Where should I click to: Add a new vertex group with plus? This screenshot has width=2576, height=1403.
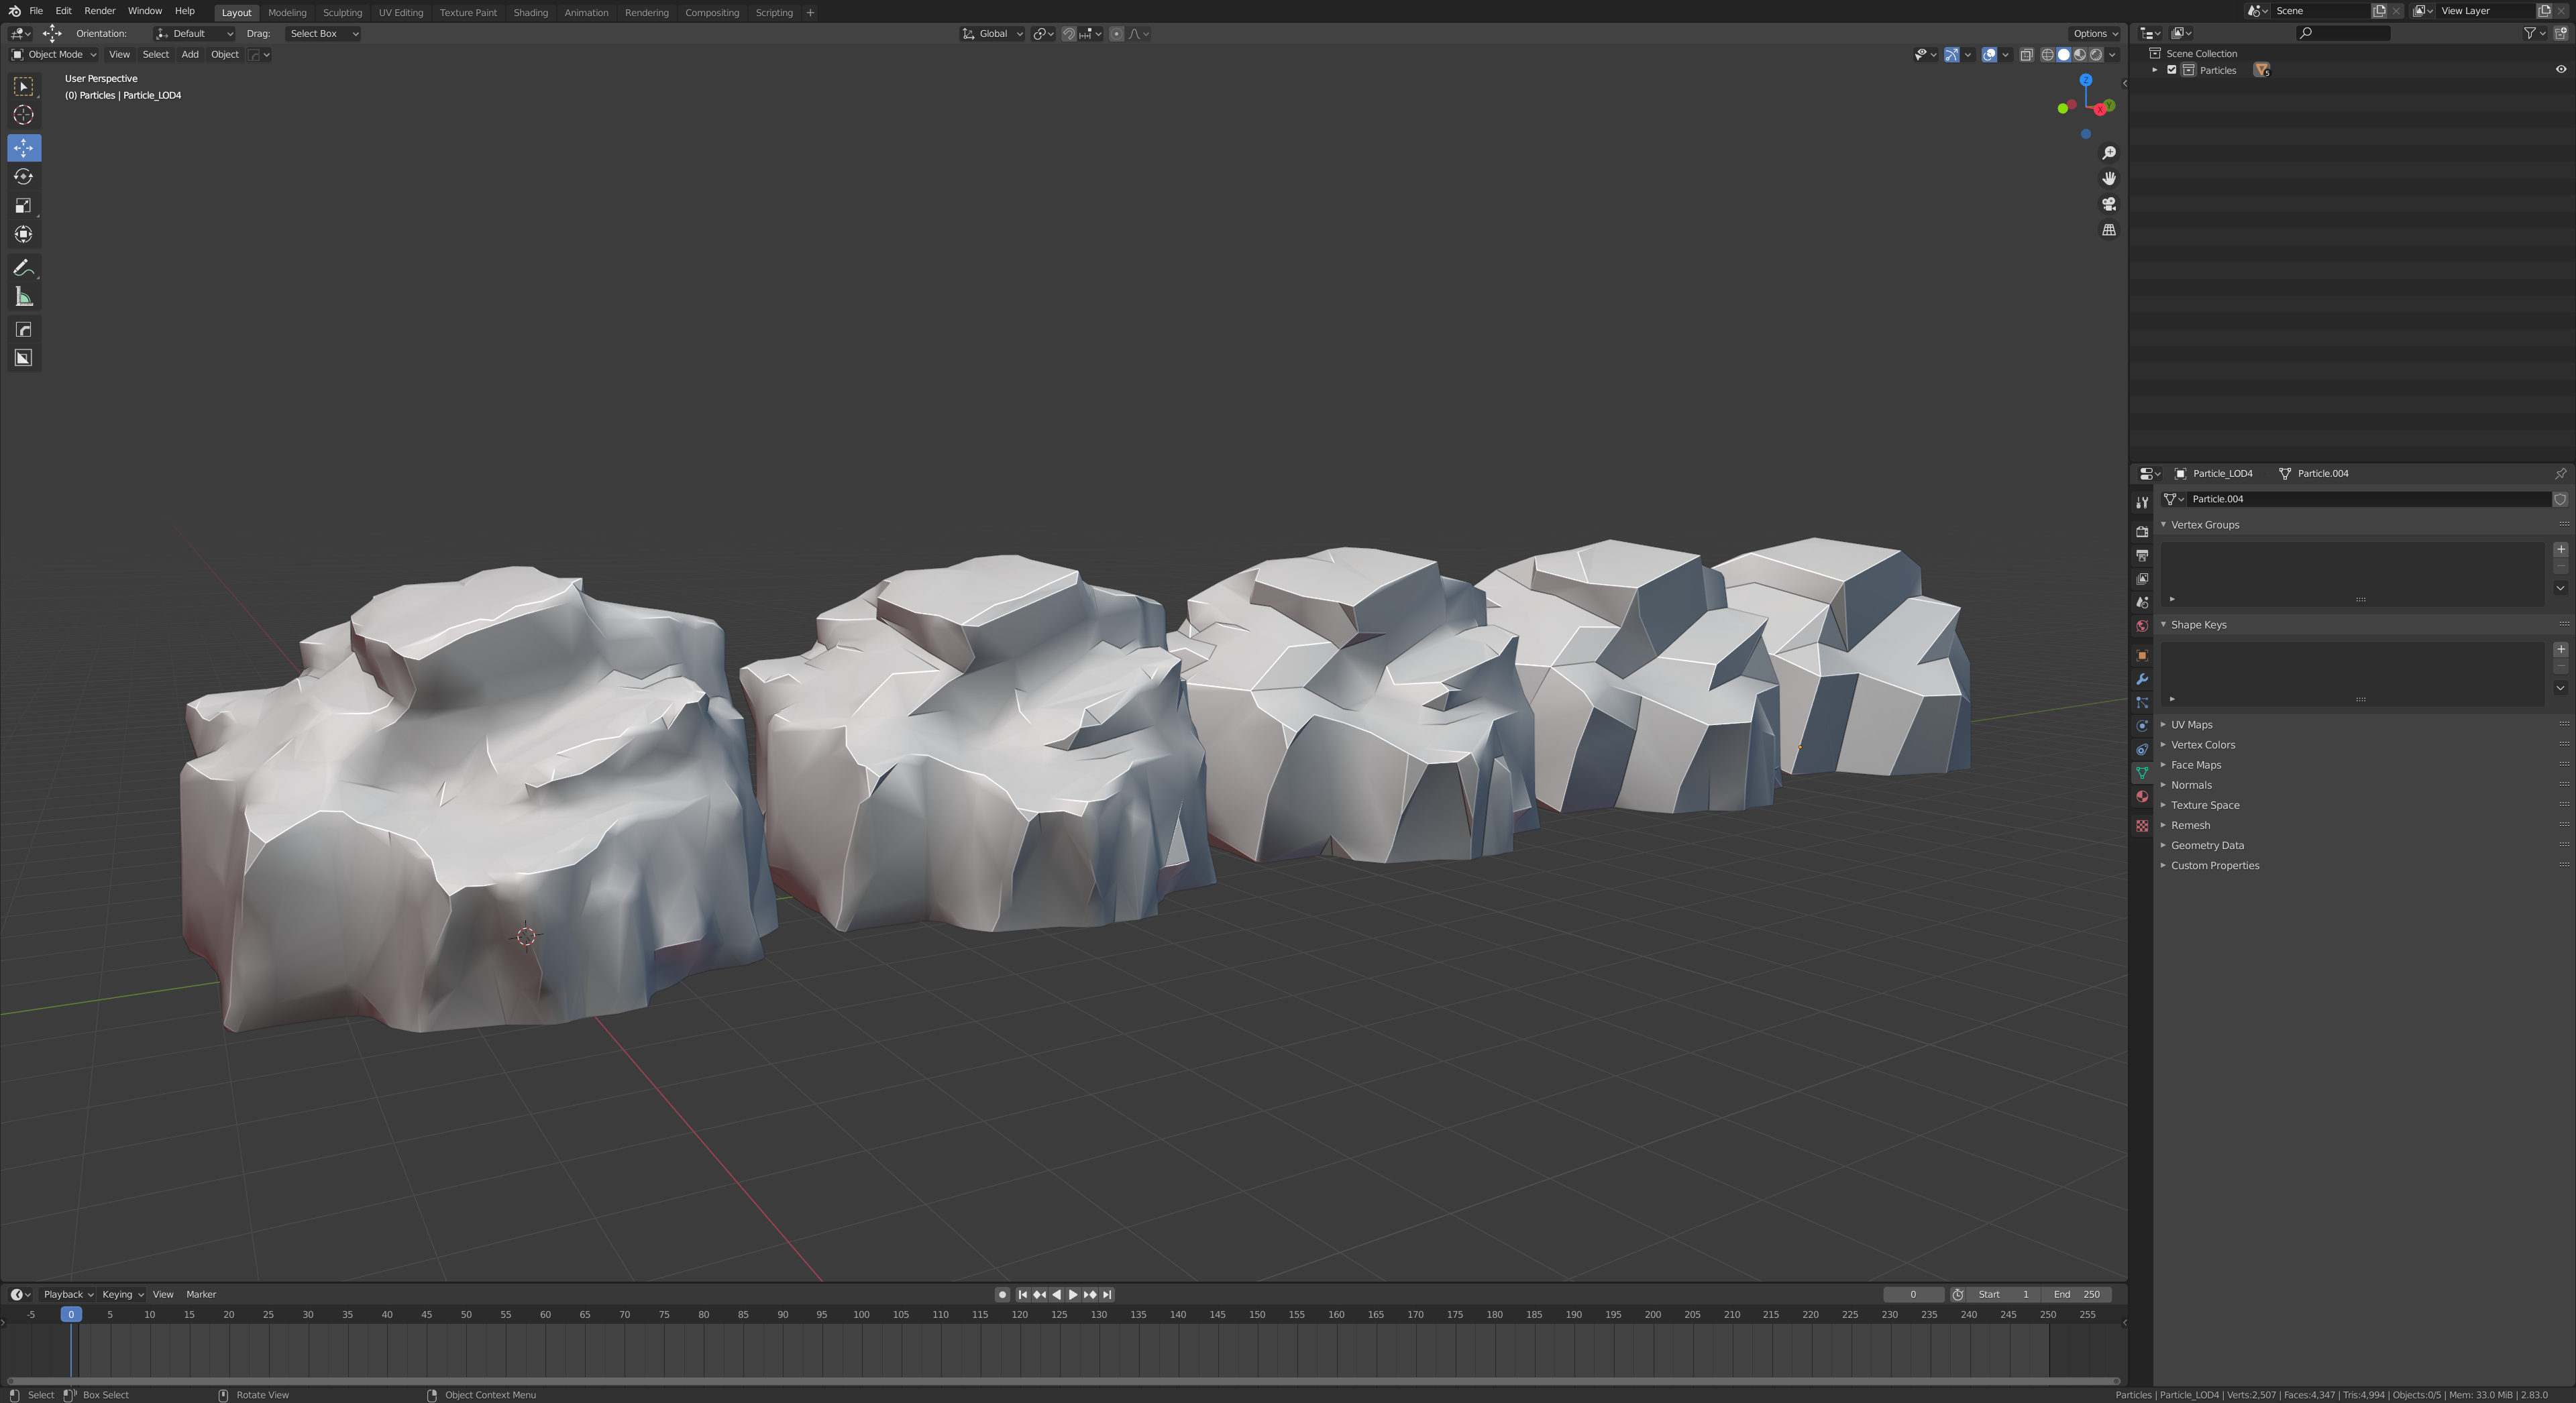(x=2561, y=550)
